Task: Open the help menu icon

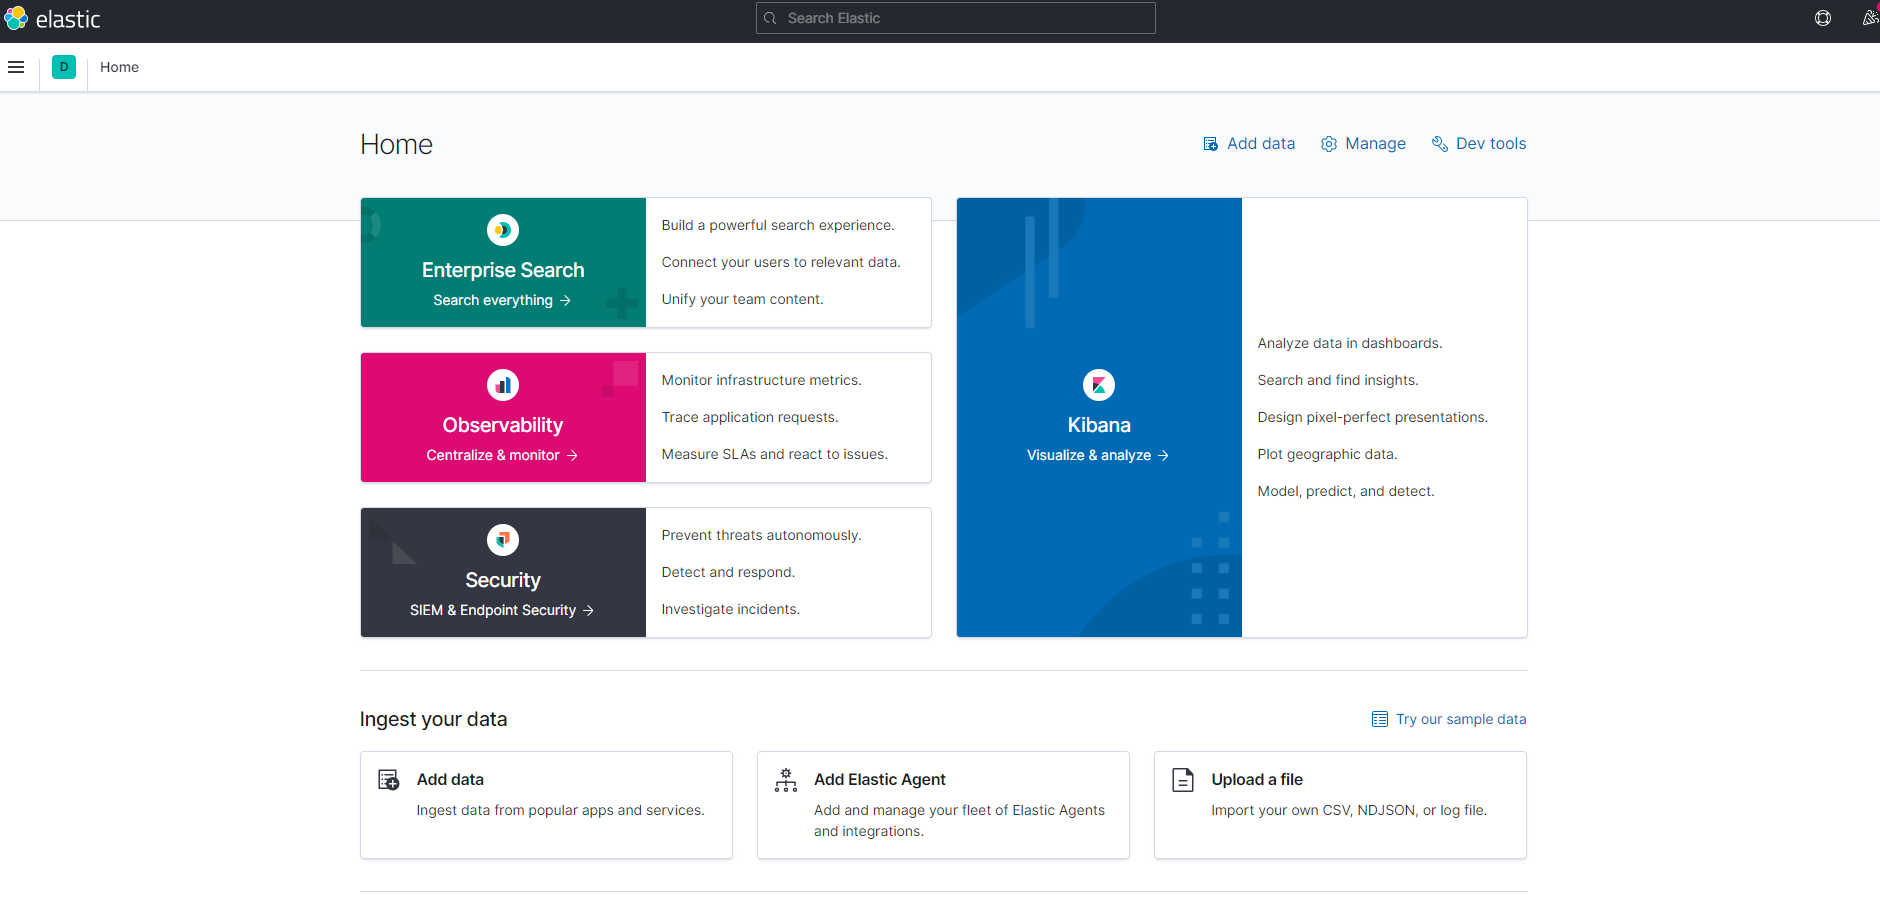Action: [1823, 18]
